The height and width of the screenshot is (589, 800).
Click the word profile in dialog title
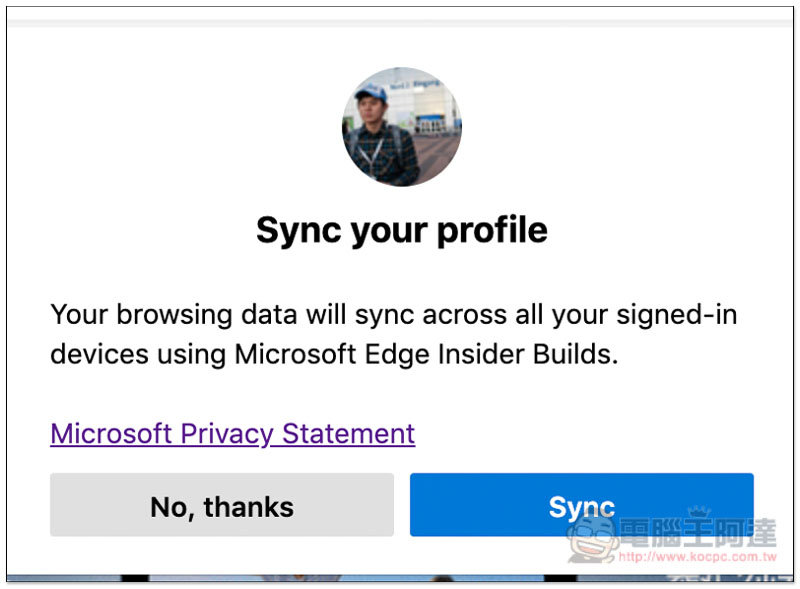pos(492,231)
